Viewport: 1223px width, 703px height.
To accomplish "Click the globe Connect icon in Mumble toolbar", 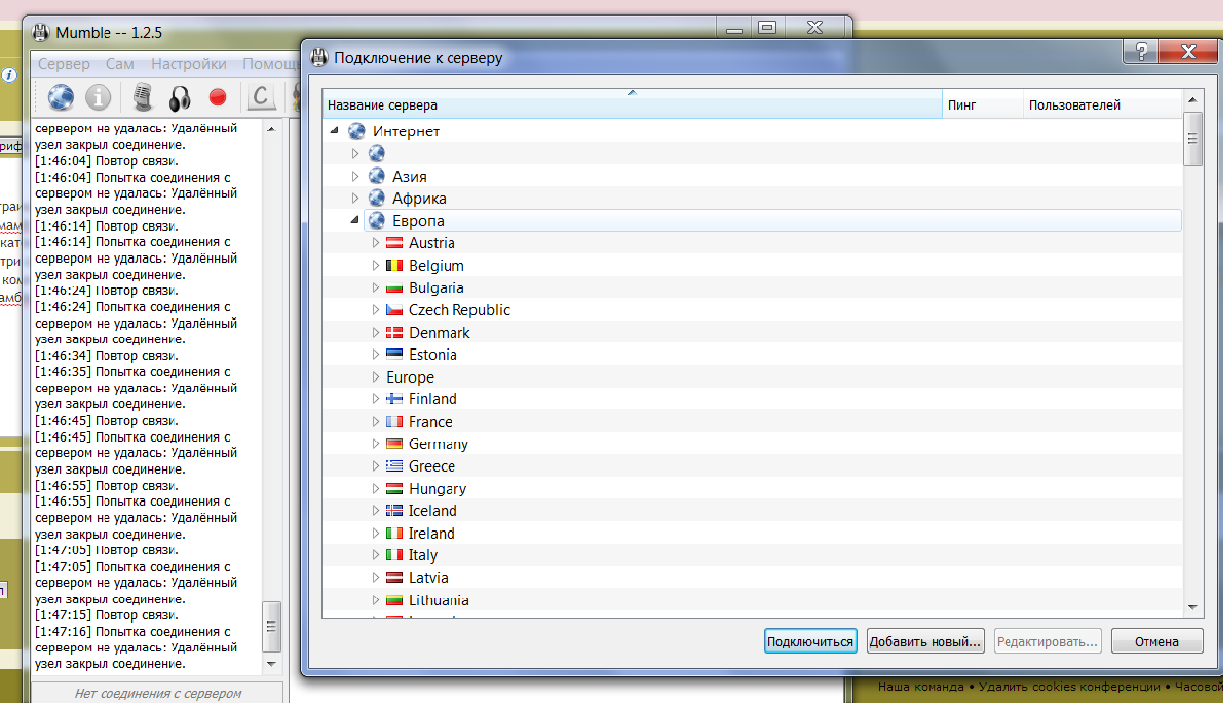I will click(x=61, y=98).
